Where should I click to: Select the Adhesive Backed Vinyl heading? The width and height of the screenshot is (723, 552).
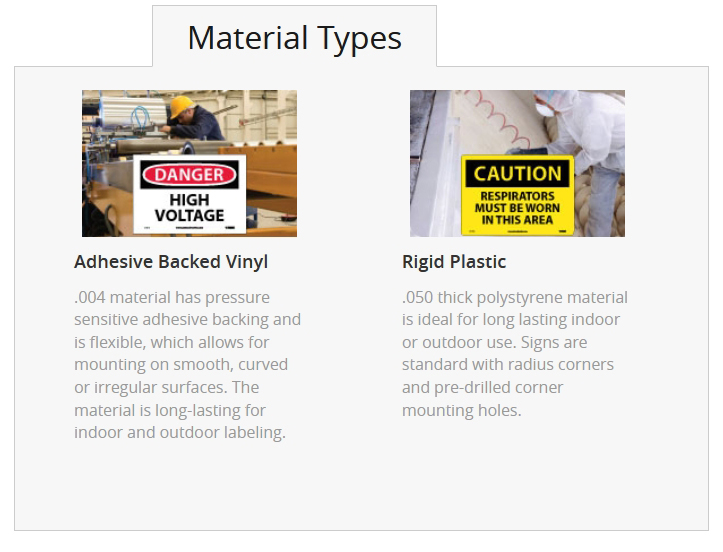tap(171, 261)
